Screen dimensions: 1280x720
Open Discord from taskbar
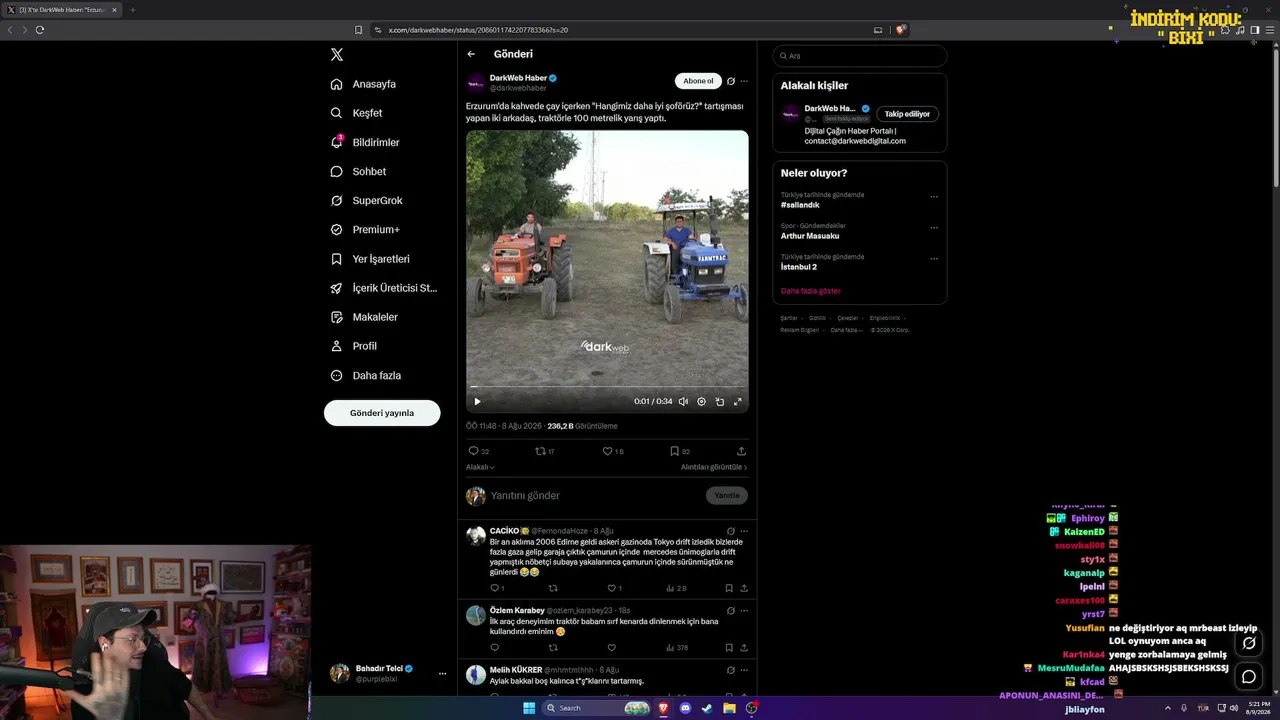685,708
